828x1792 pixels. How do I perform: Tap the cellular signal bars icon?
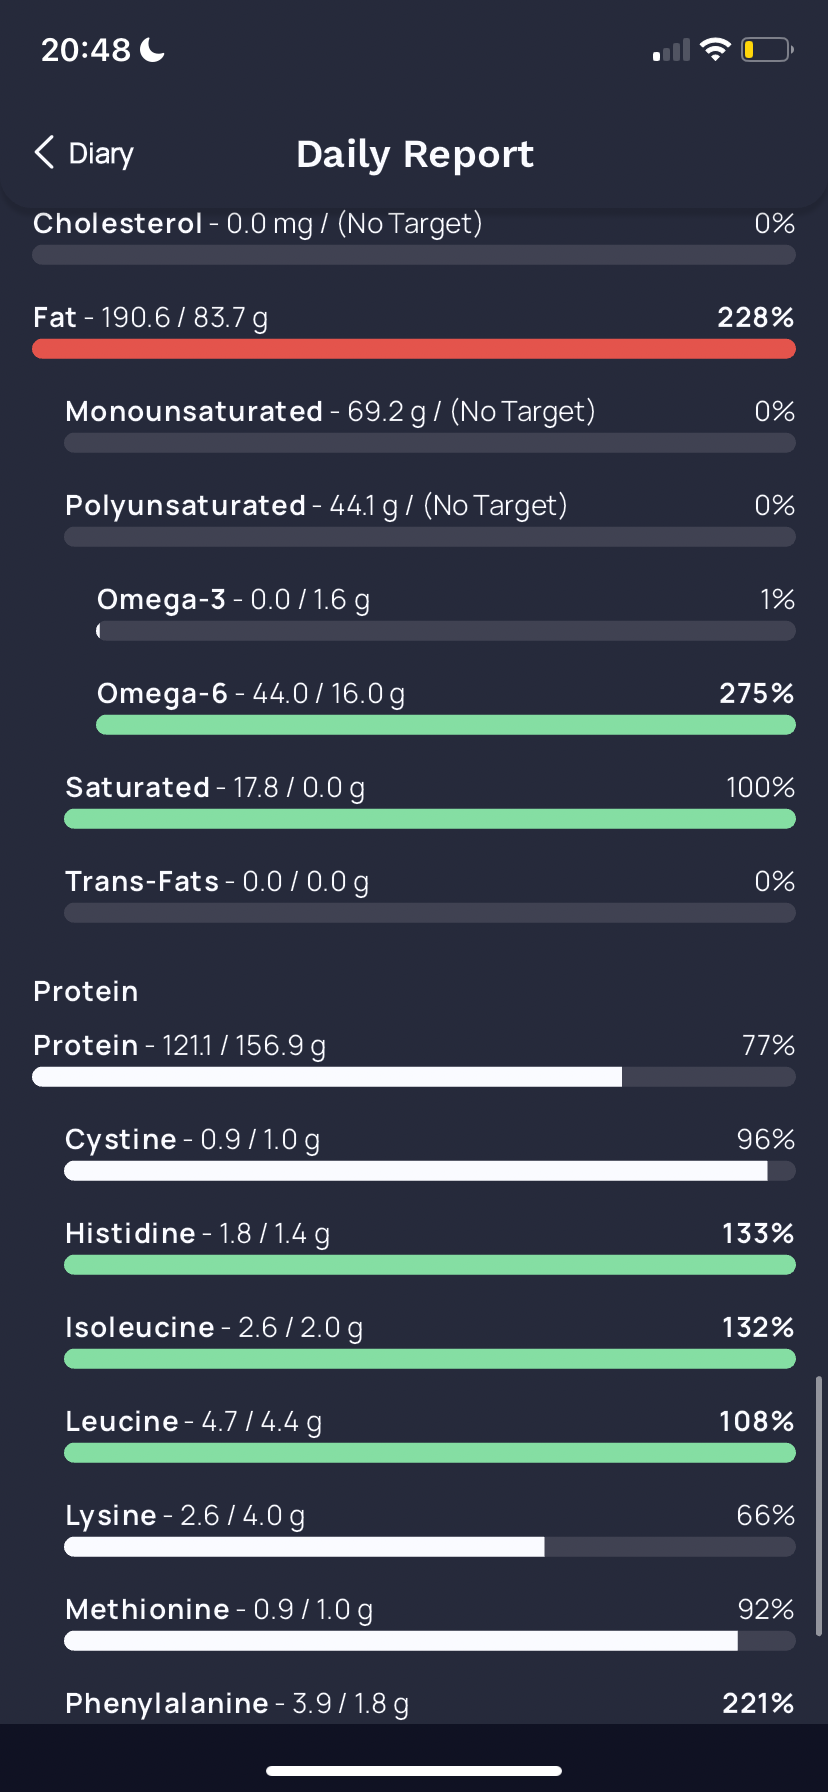pos(672,51)
